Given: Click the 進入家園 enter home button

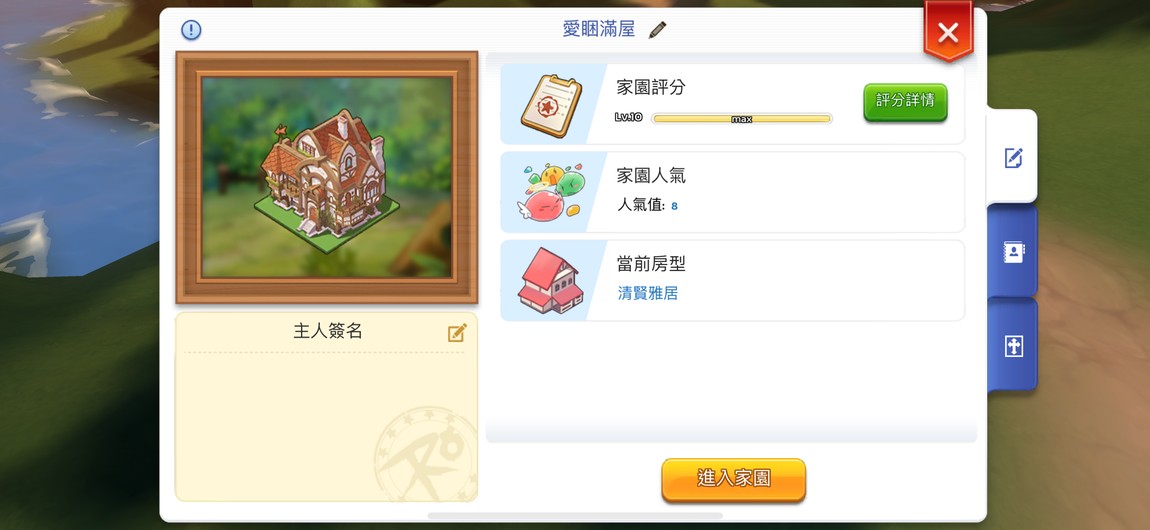Looking at the screenshot, I should (x=733, y=480).
